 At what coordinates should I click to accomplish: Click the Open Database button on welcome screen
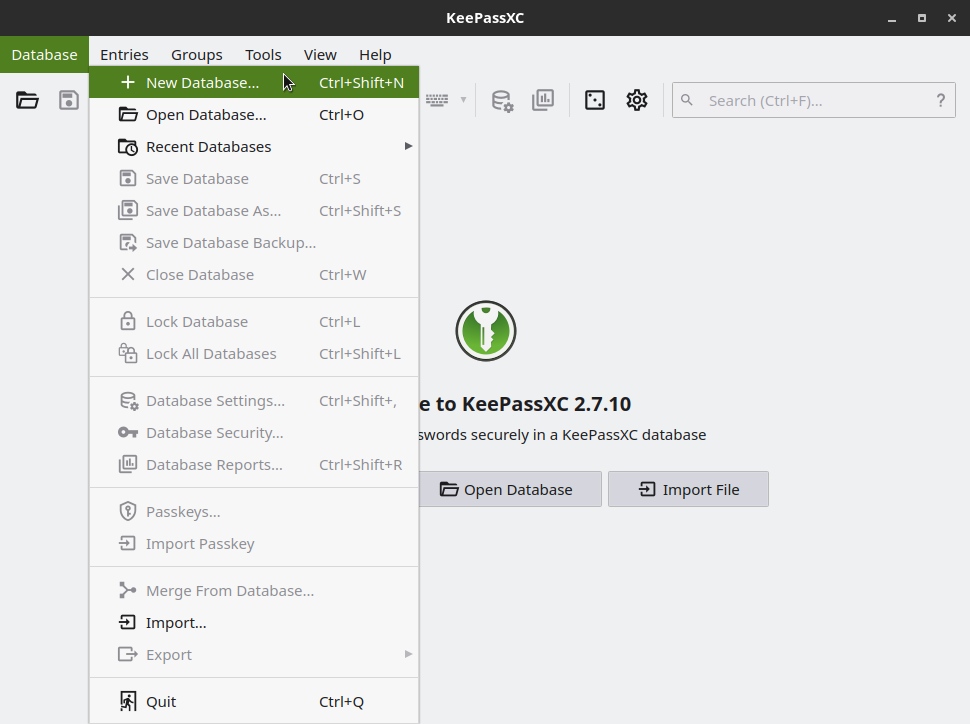tap(510, 489)
